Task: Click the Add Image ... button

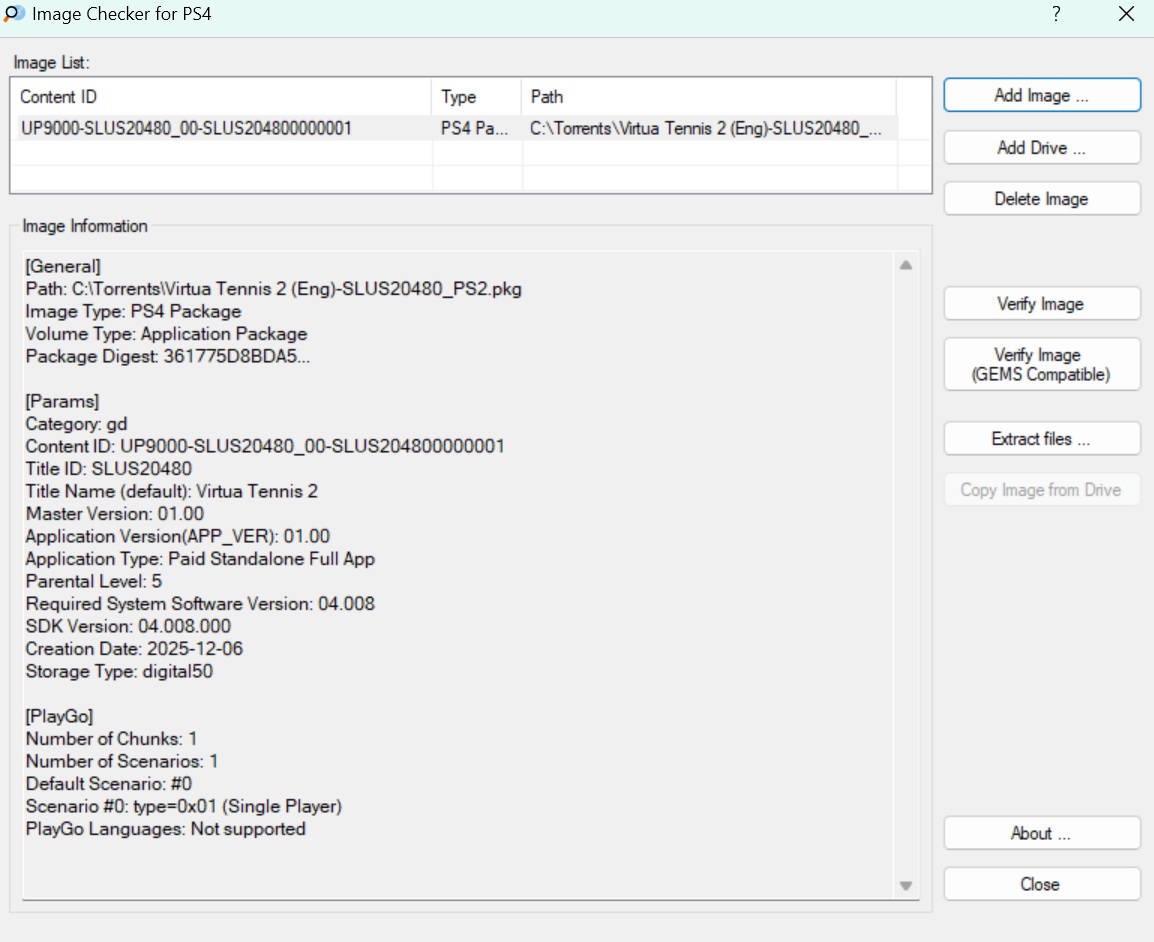Action: 1041,96
